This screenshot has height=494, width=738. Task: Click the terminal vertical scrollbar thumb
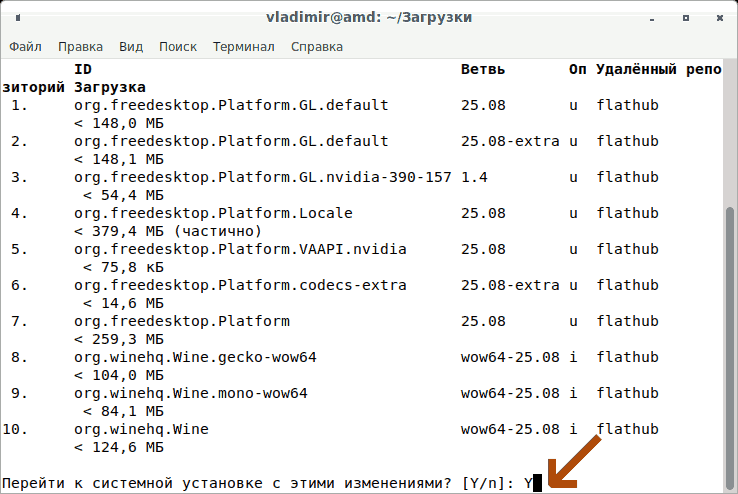[x=730, y=348]
